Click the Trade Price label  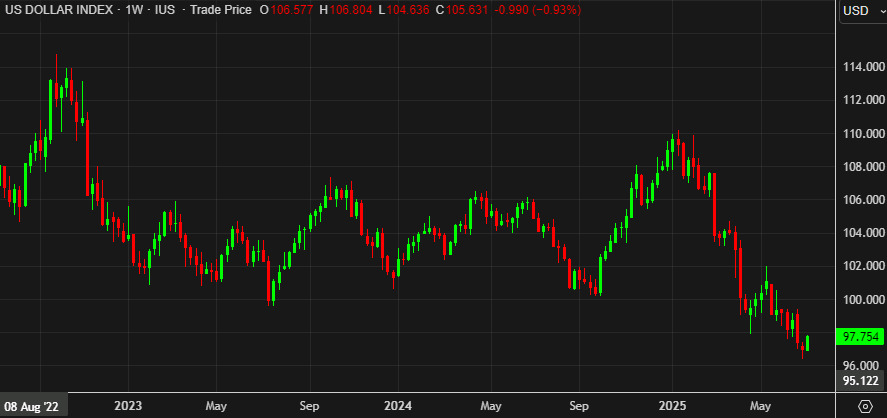click(x=220, y=10)
